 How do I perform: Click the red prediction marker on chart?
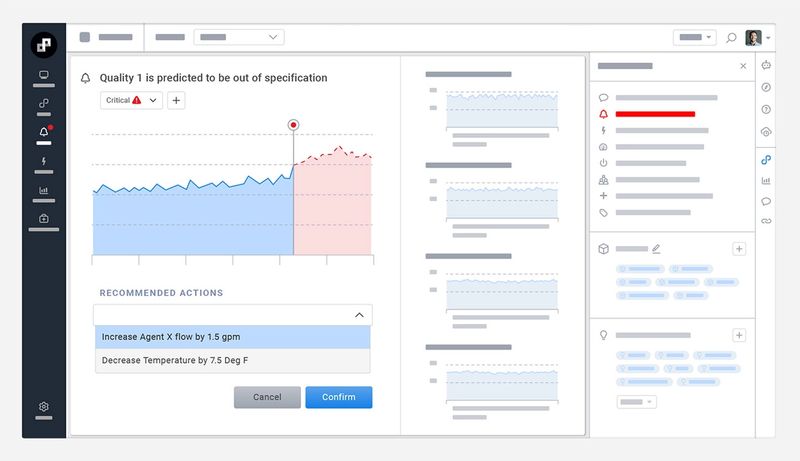point(293,125)
